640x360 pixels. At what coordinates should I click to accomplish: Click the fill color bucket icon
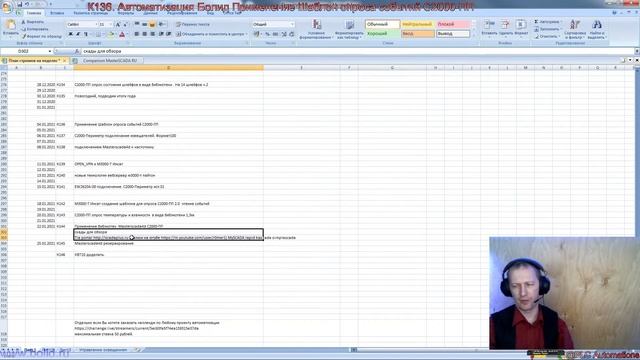(x=110, y=34)
